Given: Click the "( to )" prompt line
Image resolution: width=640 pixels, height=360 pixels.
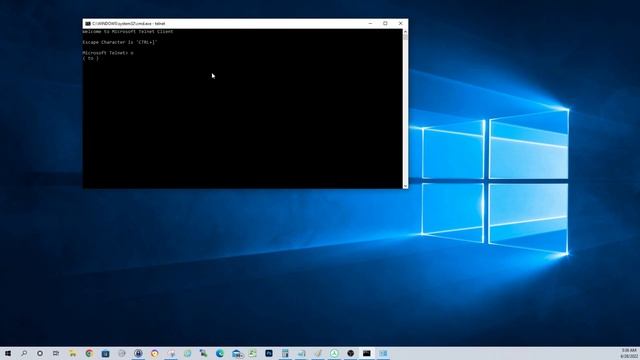Looking at the screenshot, I should coord(91,58).
